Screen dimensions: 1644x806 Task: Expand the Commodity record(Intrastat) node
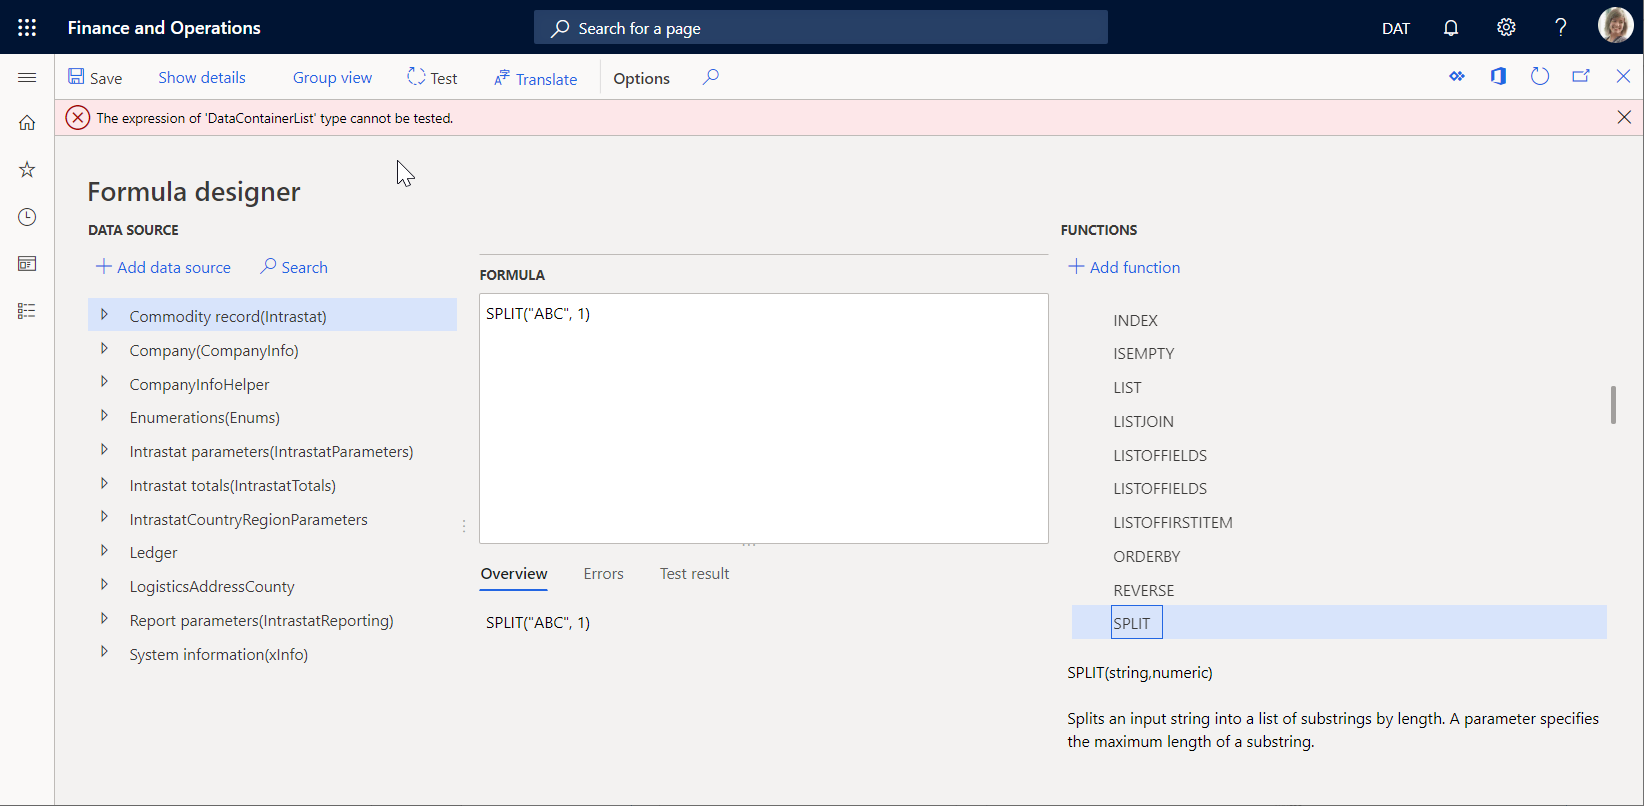104,315
